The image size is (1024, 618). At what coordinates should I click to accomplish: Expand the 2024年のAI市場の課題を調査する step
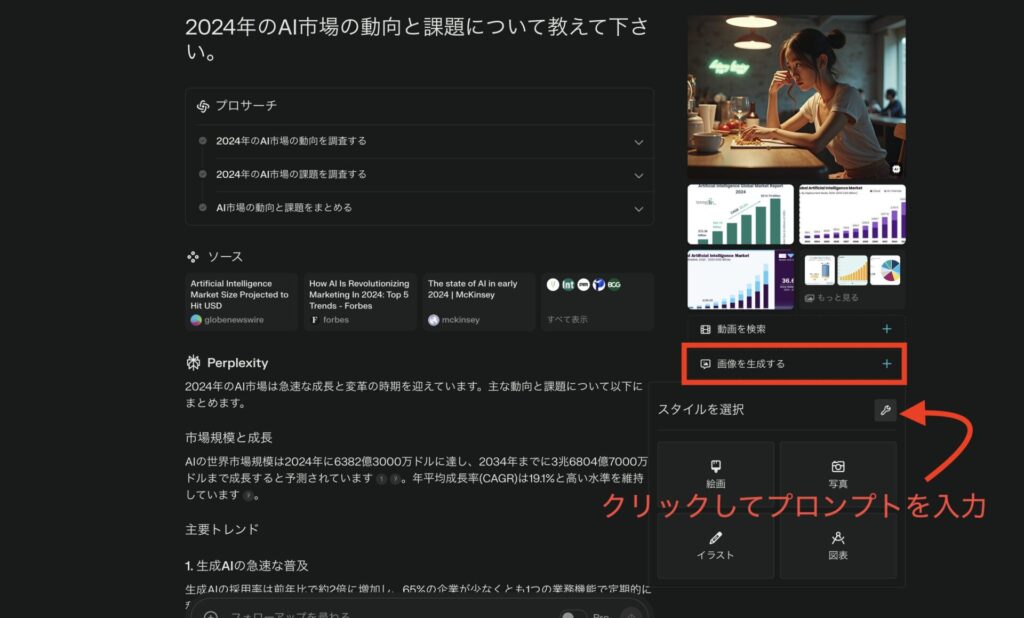tap(638, 175)
